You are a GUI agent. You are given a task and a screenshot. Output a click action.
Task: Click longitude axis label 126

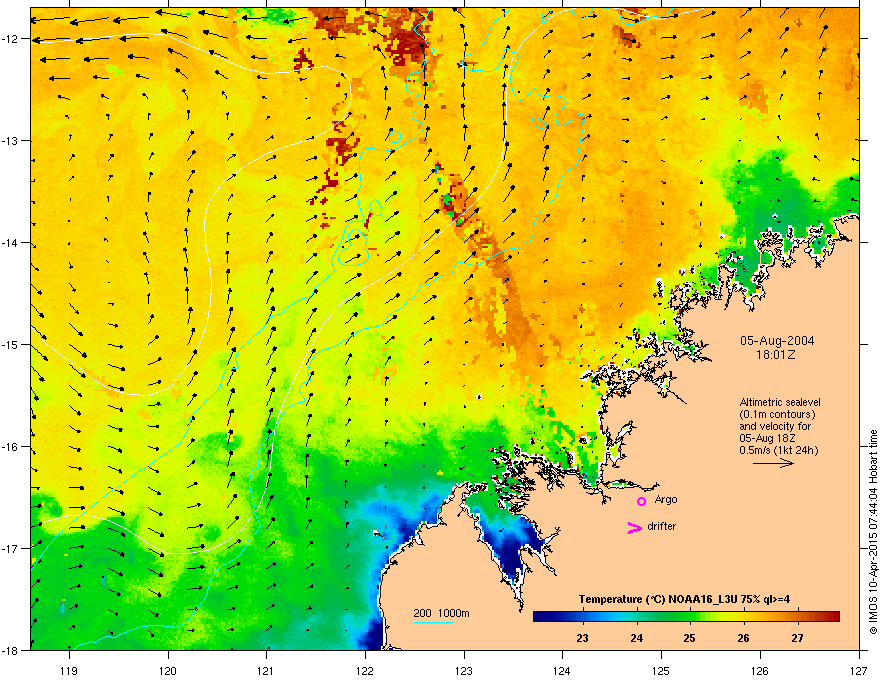tap(760, 670)
